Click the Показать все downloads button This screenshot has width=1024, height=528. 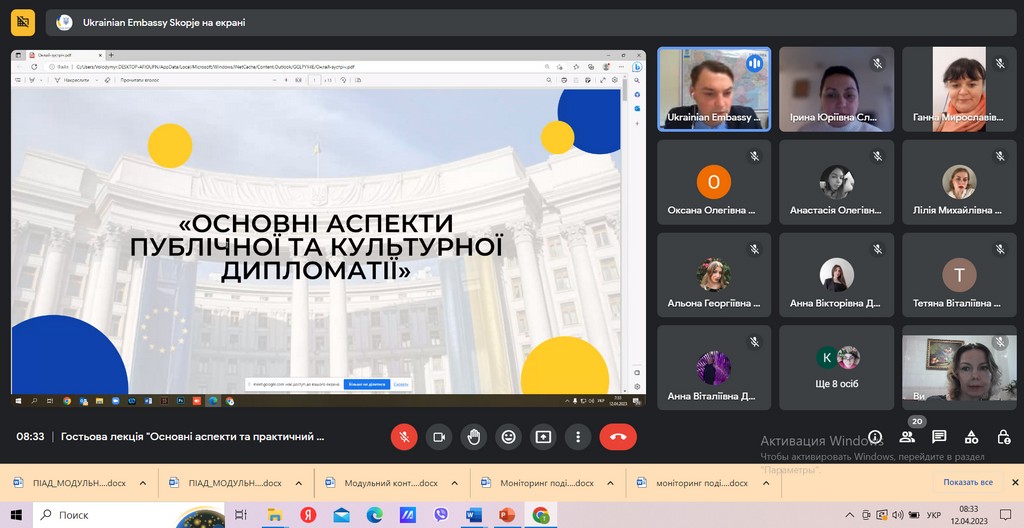point(967,482)
